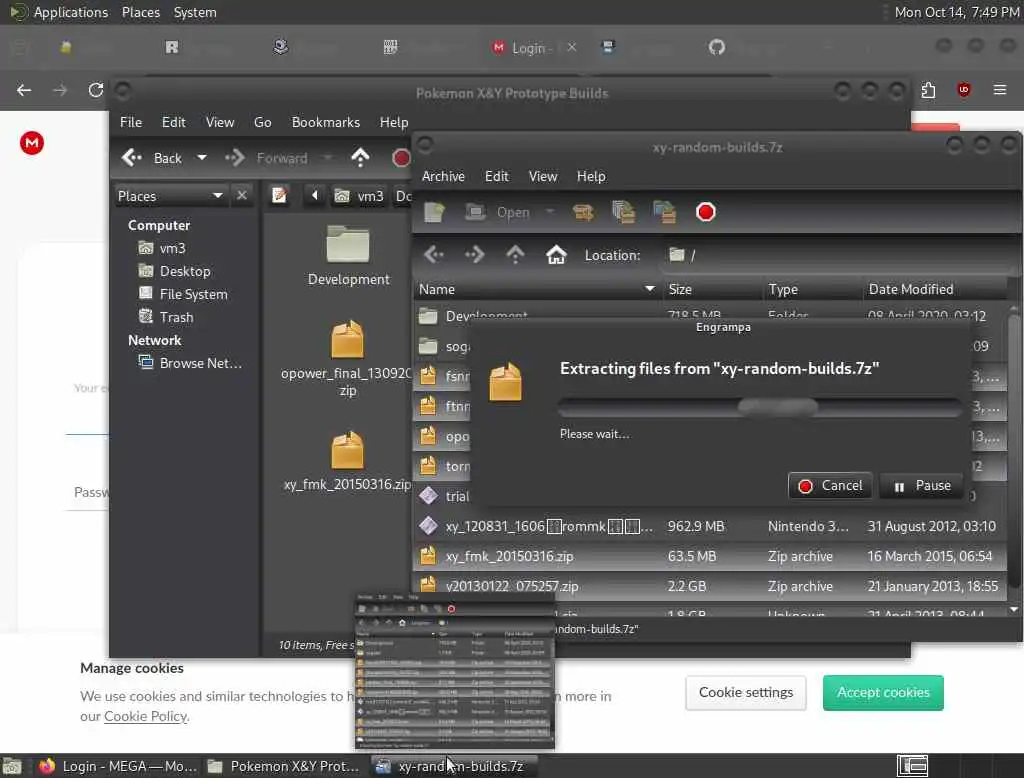
Task: Open the Cookie Policy link
Action: coord(146,717)
